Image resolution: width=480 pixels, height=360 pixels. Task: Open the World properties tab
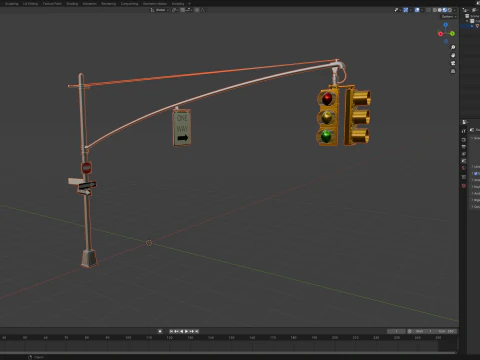coord(464,168)
